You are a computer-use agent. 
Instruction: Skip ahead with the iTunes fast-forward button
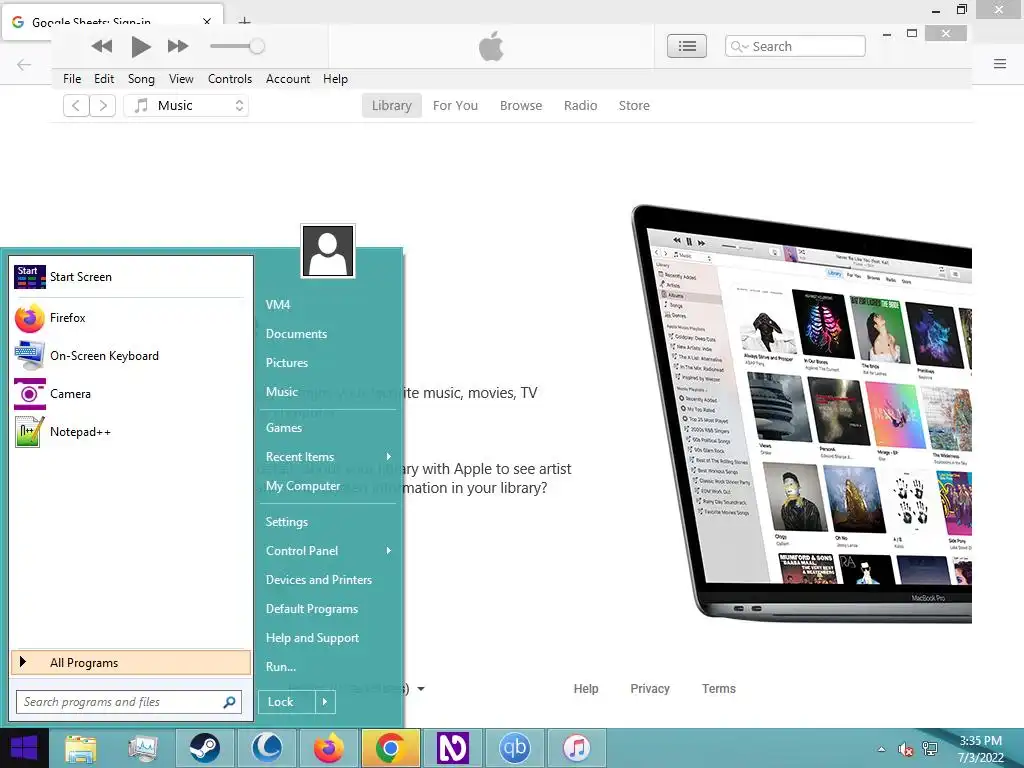coord(178,46)
